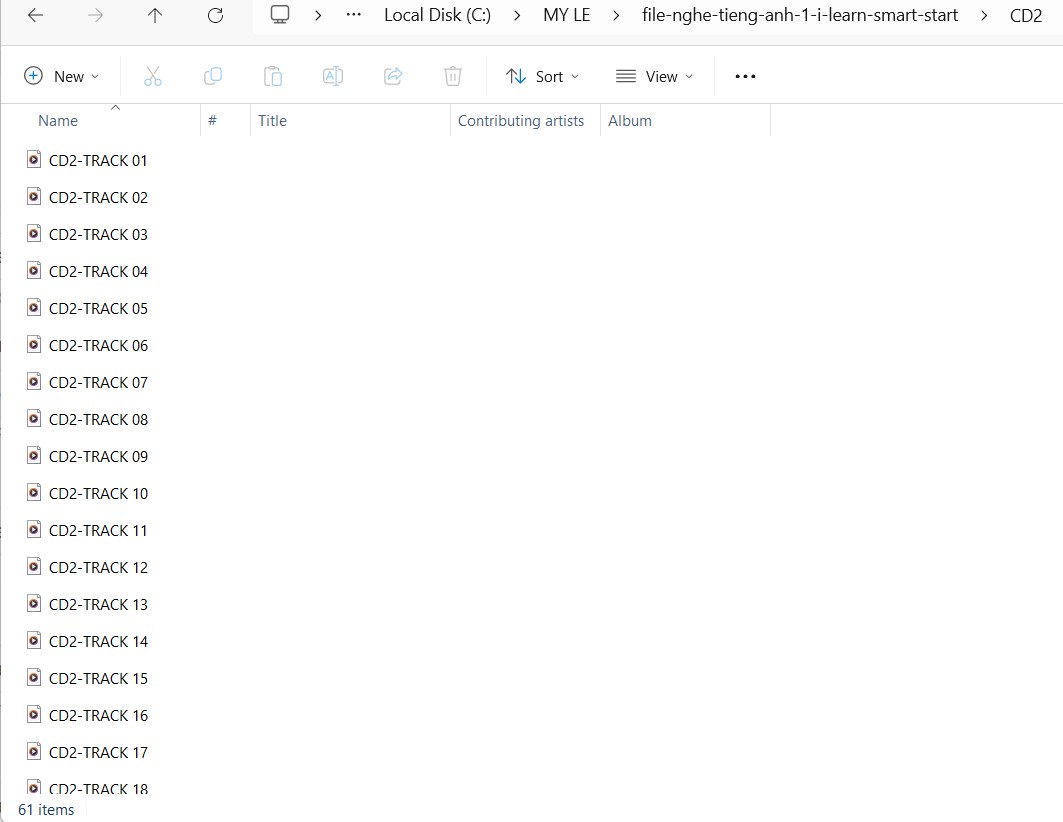This screenshot has height=822, width=1063.
Task: Click the Paste clipboard icon
Action: (272, 76)
